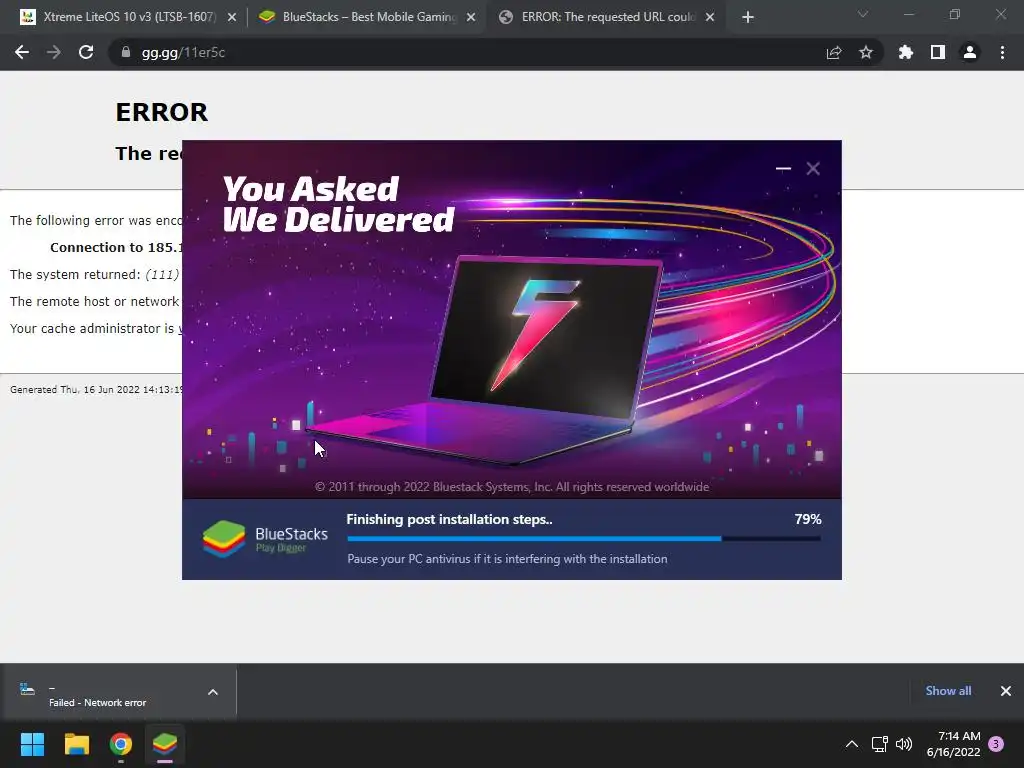This screenshot has height=768, width=1024.
Task: Click the BlueStacks taskbar icon
Action: 165,744
